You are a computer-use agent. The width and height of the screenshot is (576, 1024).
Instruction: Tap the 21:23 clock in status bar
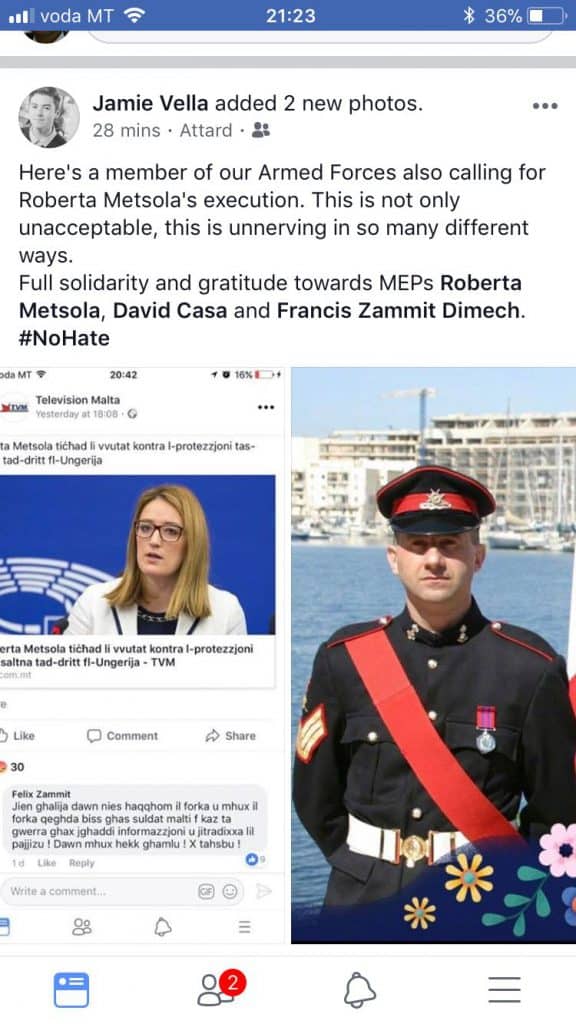[291, 16]
